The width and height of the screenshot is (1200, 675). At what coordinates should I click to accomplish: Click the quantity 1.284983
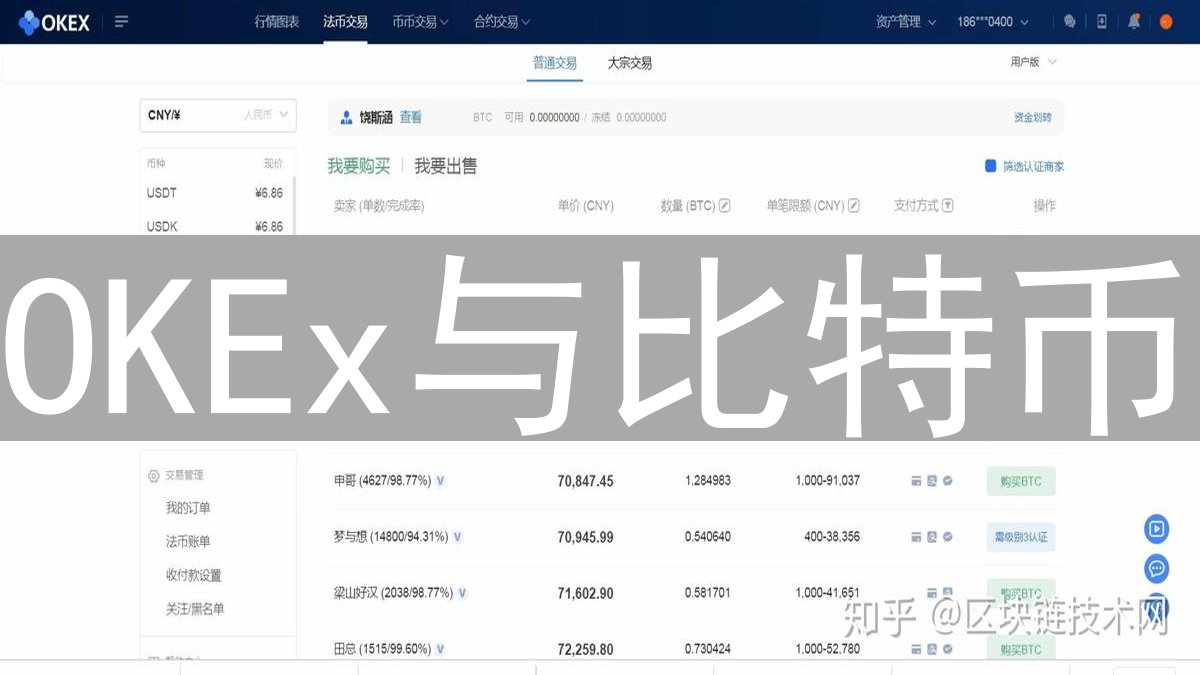pos(708,481)
